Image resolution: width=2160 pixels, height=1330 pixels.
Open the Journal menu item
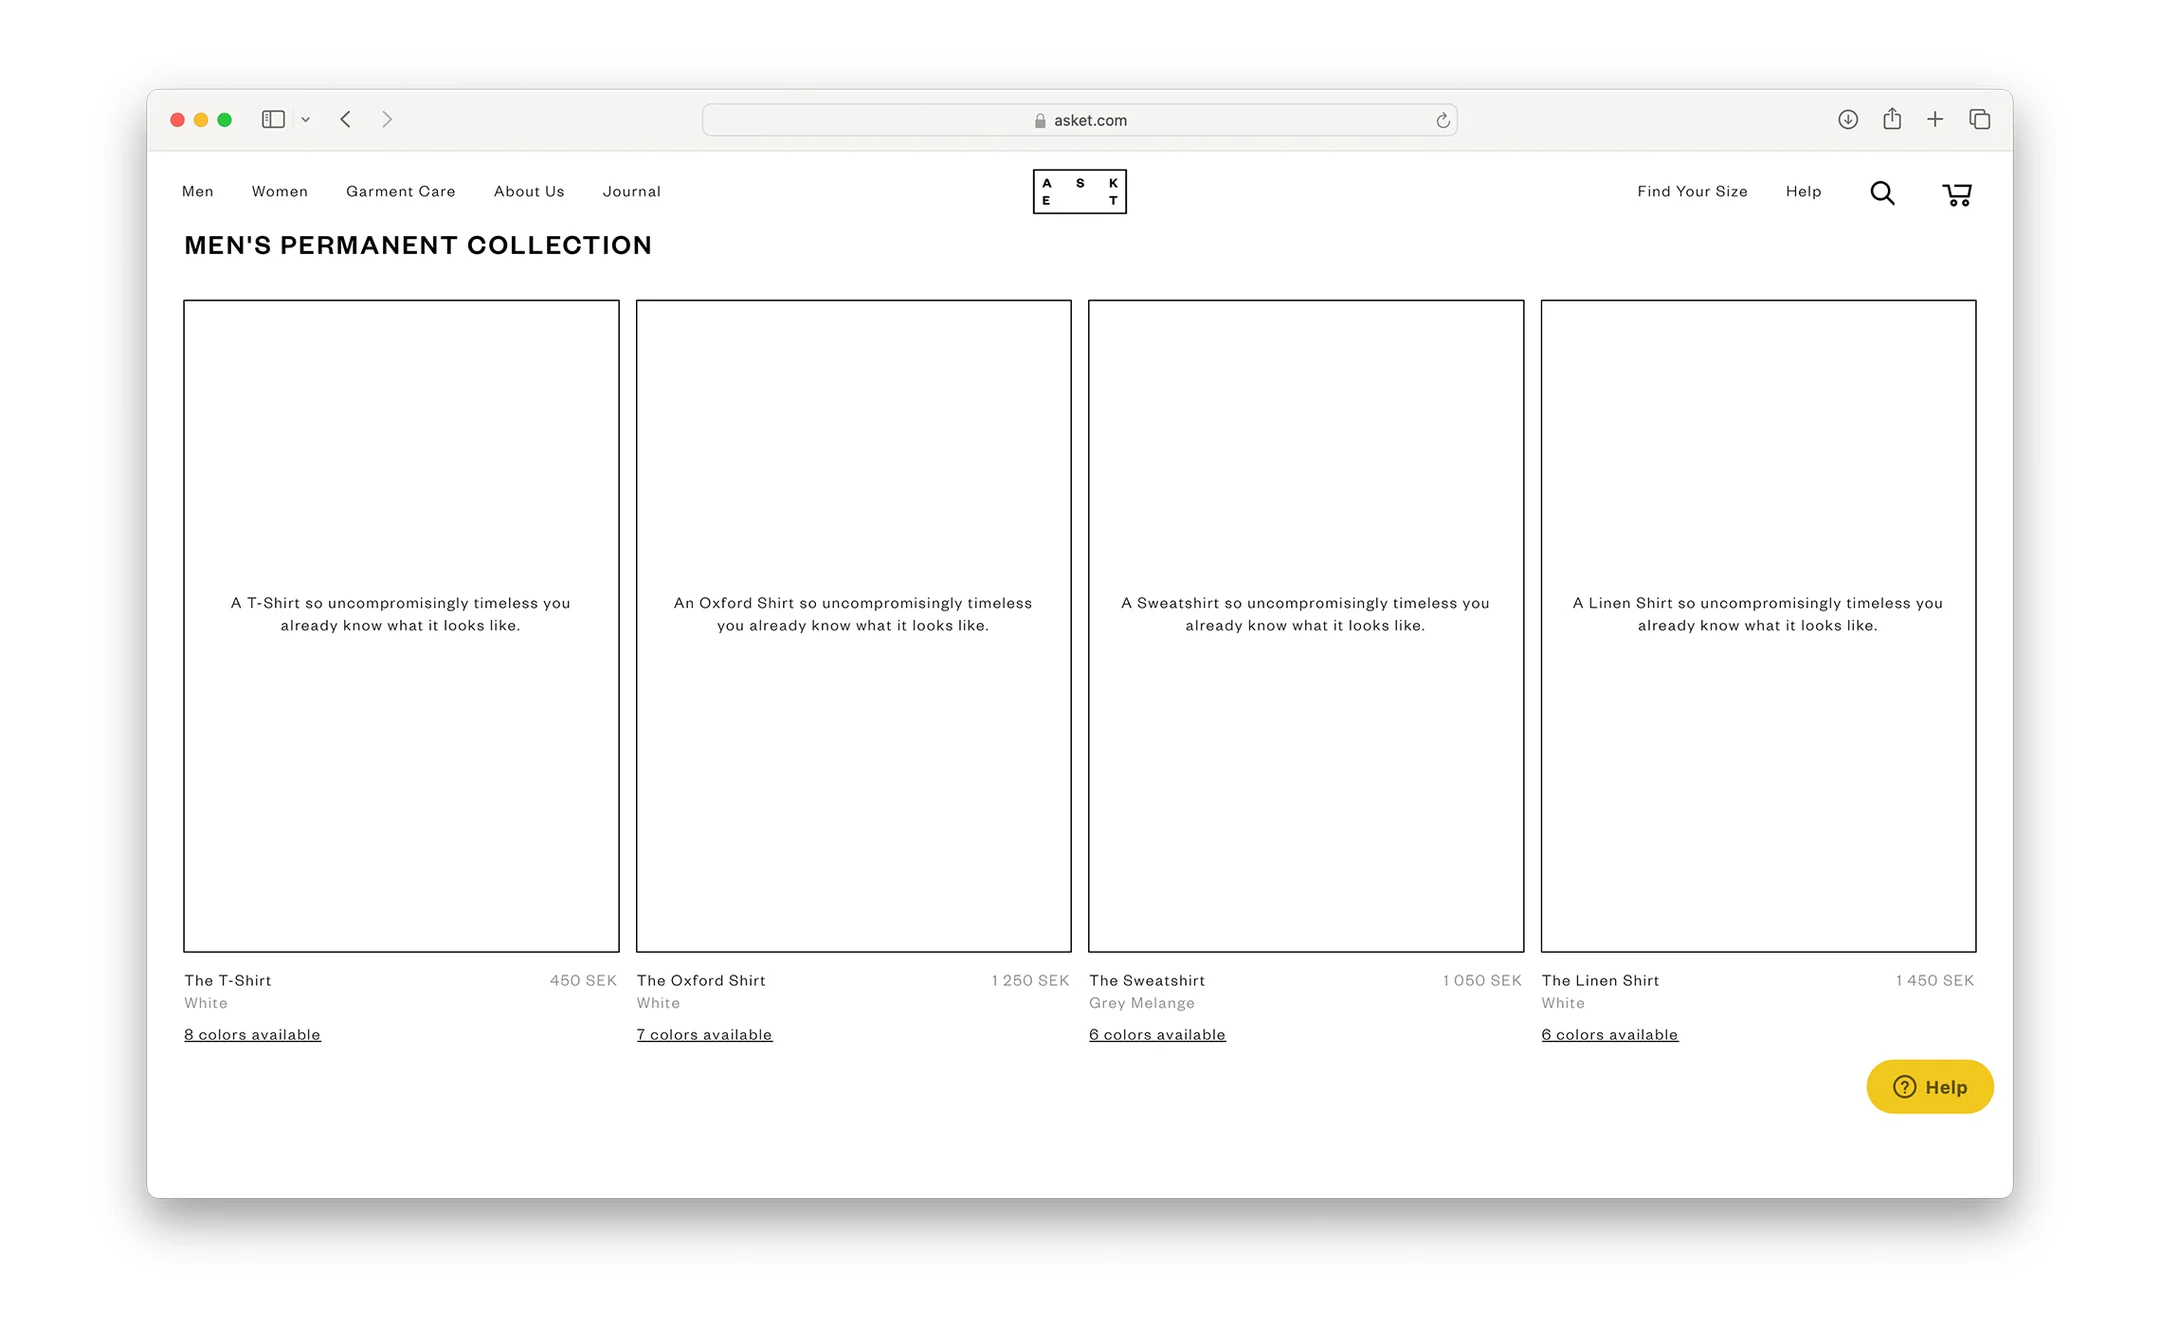click(631, 191)
